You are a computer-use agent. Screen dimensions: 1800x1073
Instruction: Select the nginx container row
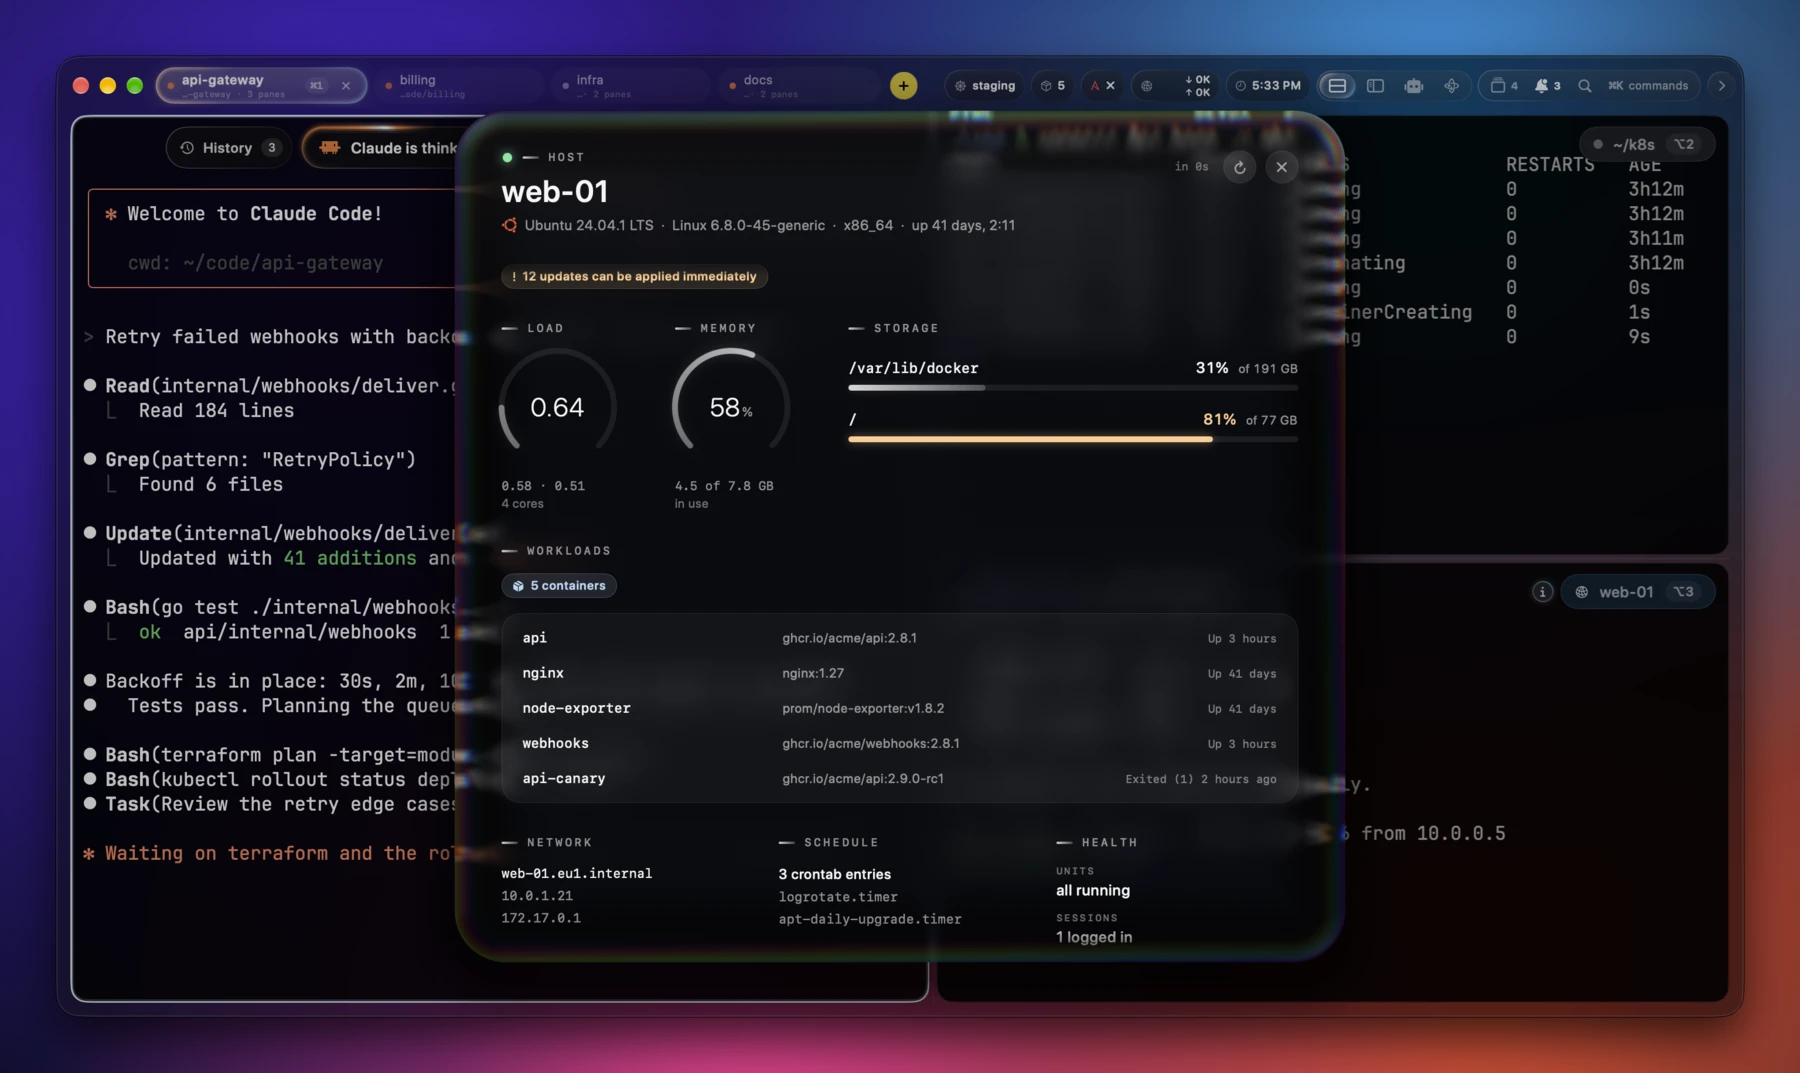(899, 673)
